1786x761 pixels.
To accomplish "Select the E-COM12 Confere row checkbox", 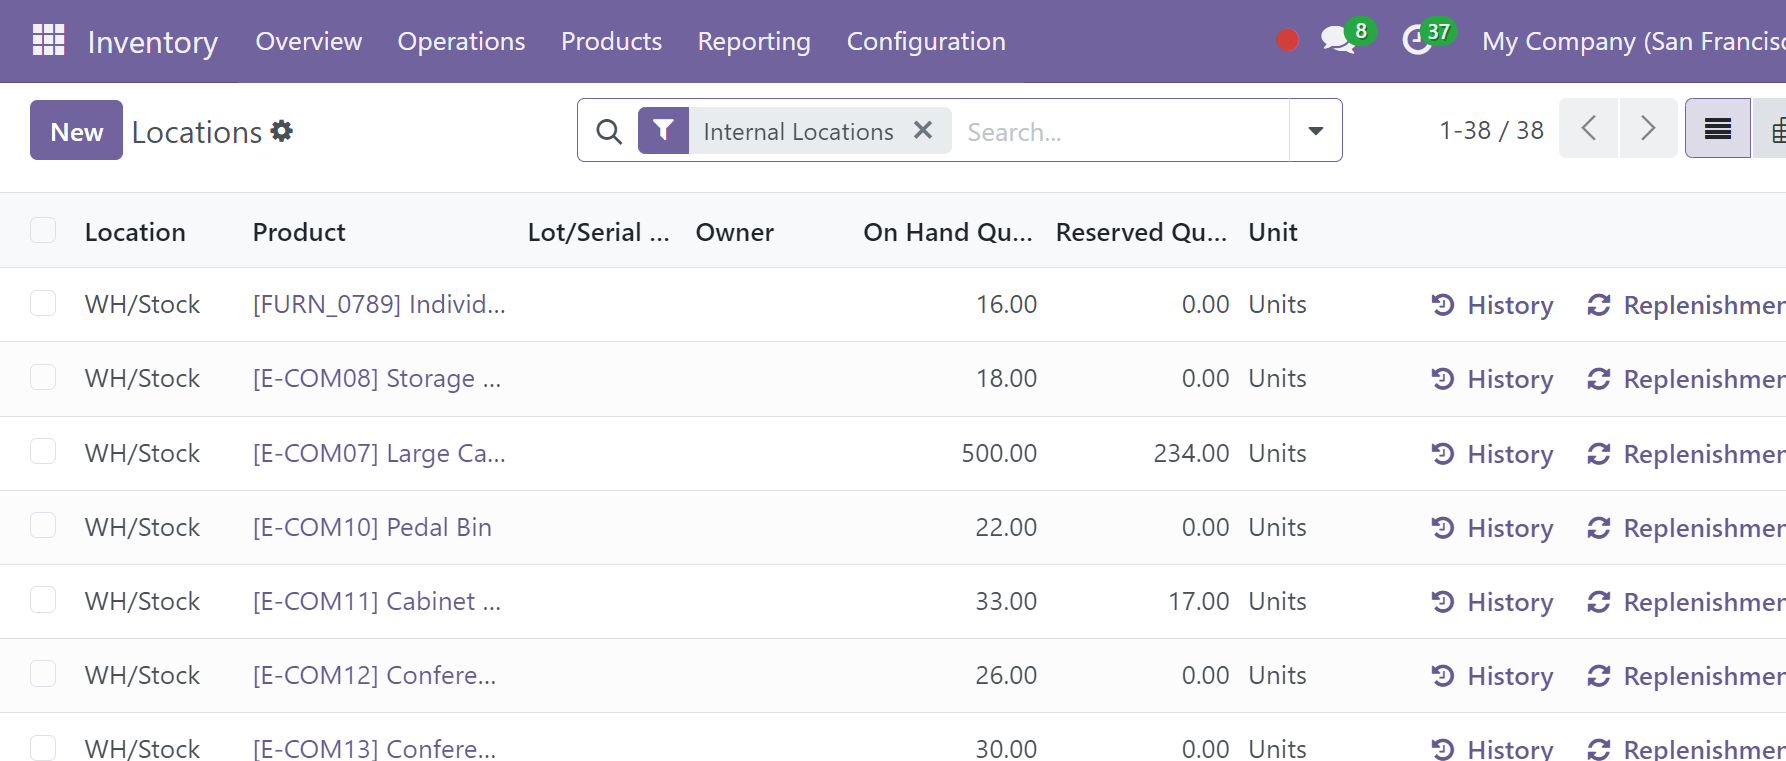I will [43, 673].
